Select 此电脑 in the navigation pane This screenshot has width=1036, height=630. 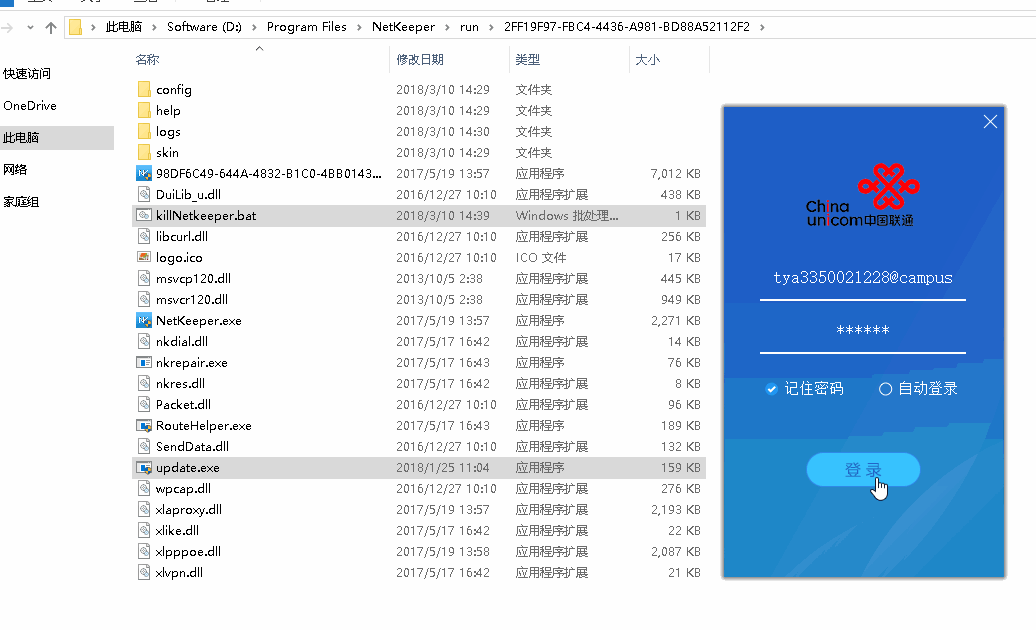click(x=21, y=137)
